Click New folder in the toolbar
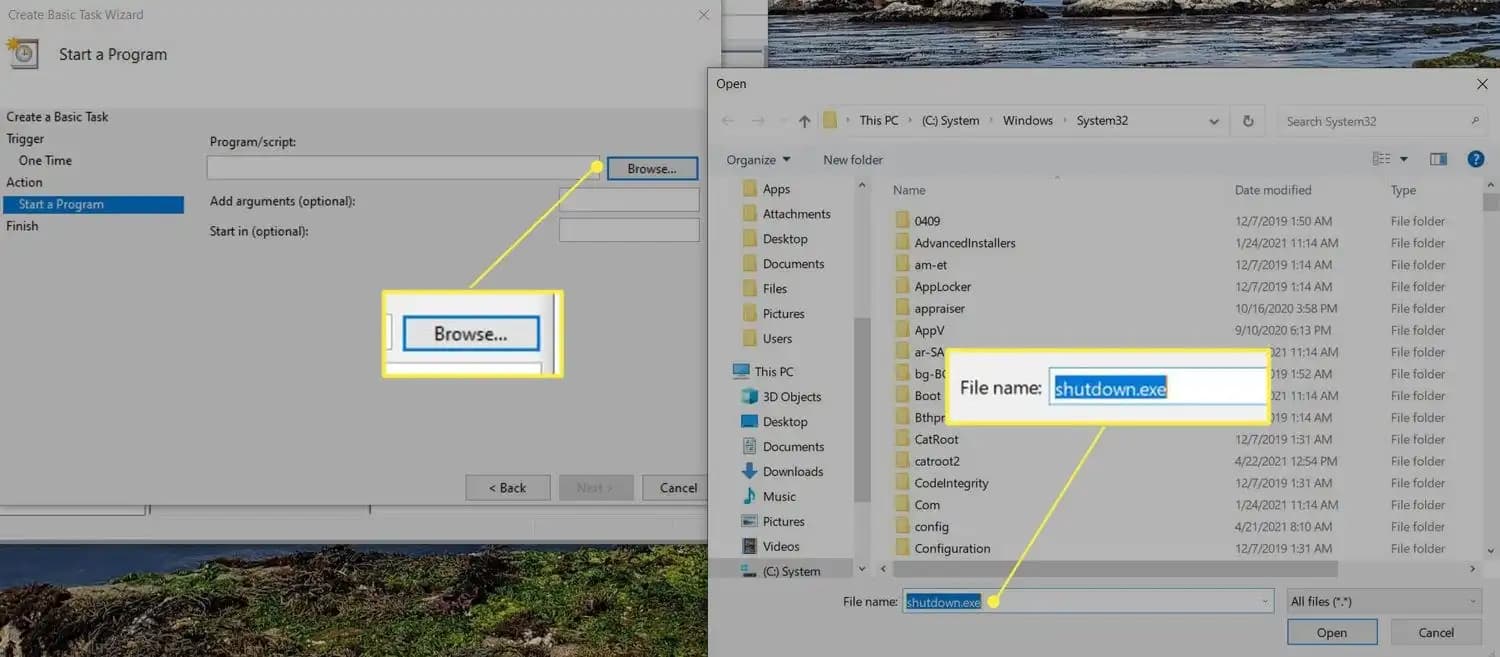Screen dimensions: 1500x657 point(853,160)
